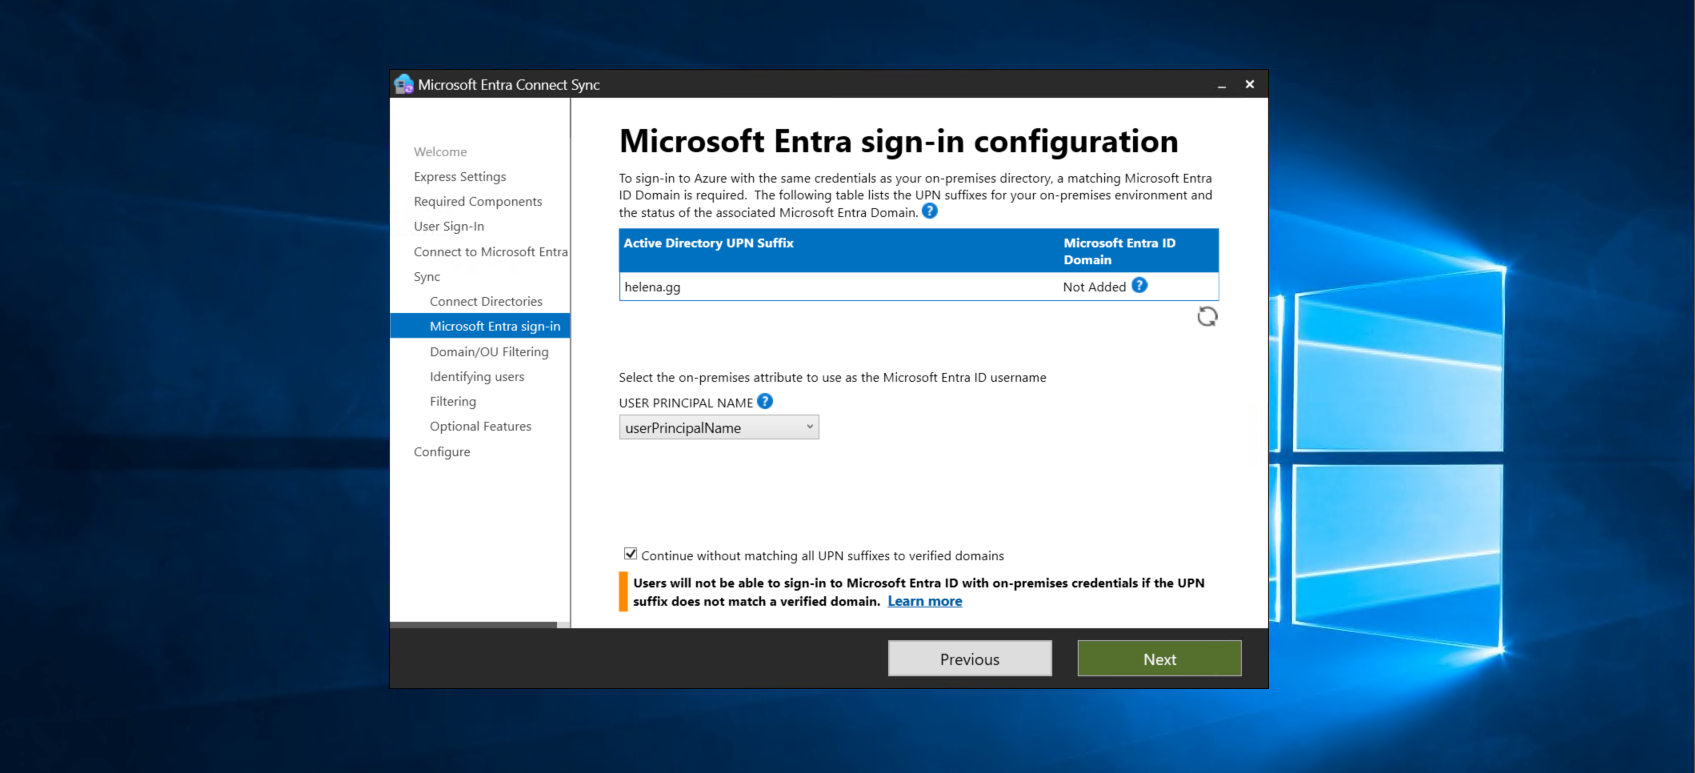Open the userPrincipalName dropdown

718,428
